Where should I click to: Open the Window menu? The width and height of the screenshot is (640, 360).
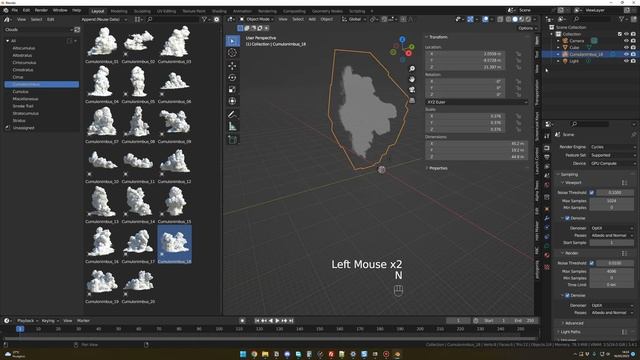[60, 10]
